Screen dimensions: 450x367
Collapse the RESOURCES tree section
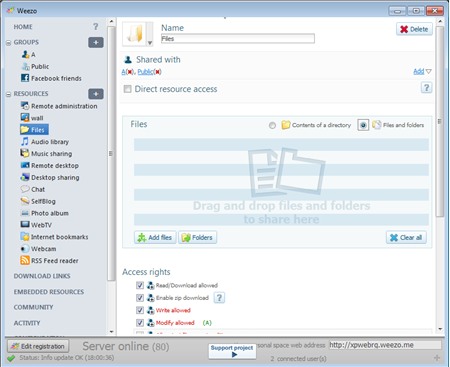9,94
